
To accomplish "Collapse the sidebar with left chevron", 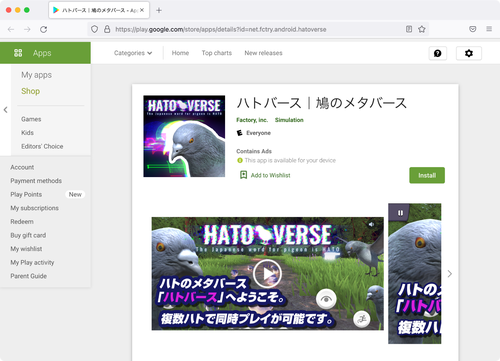I will (x=5, y=110).
